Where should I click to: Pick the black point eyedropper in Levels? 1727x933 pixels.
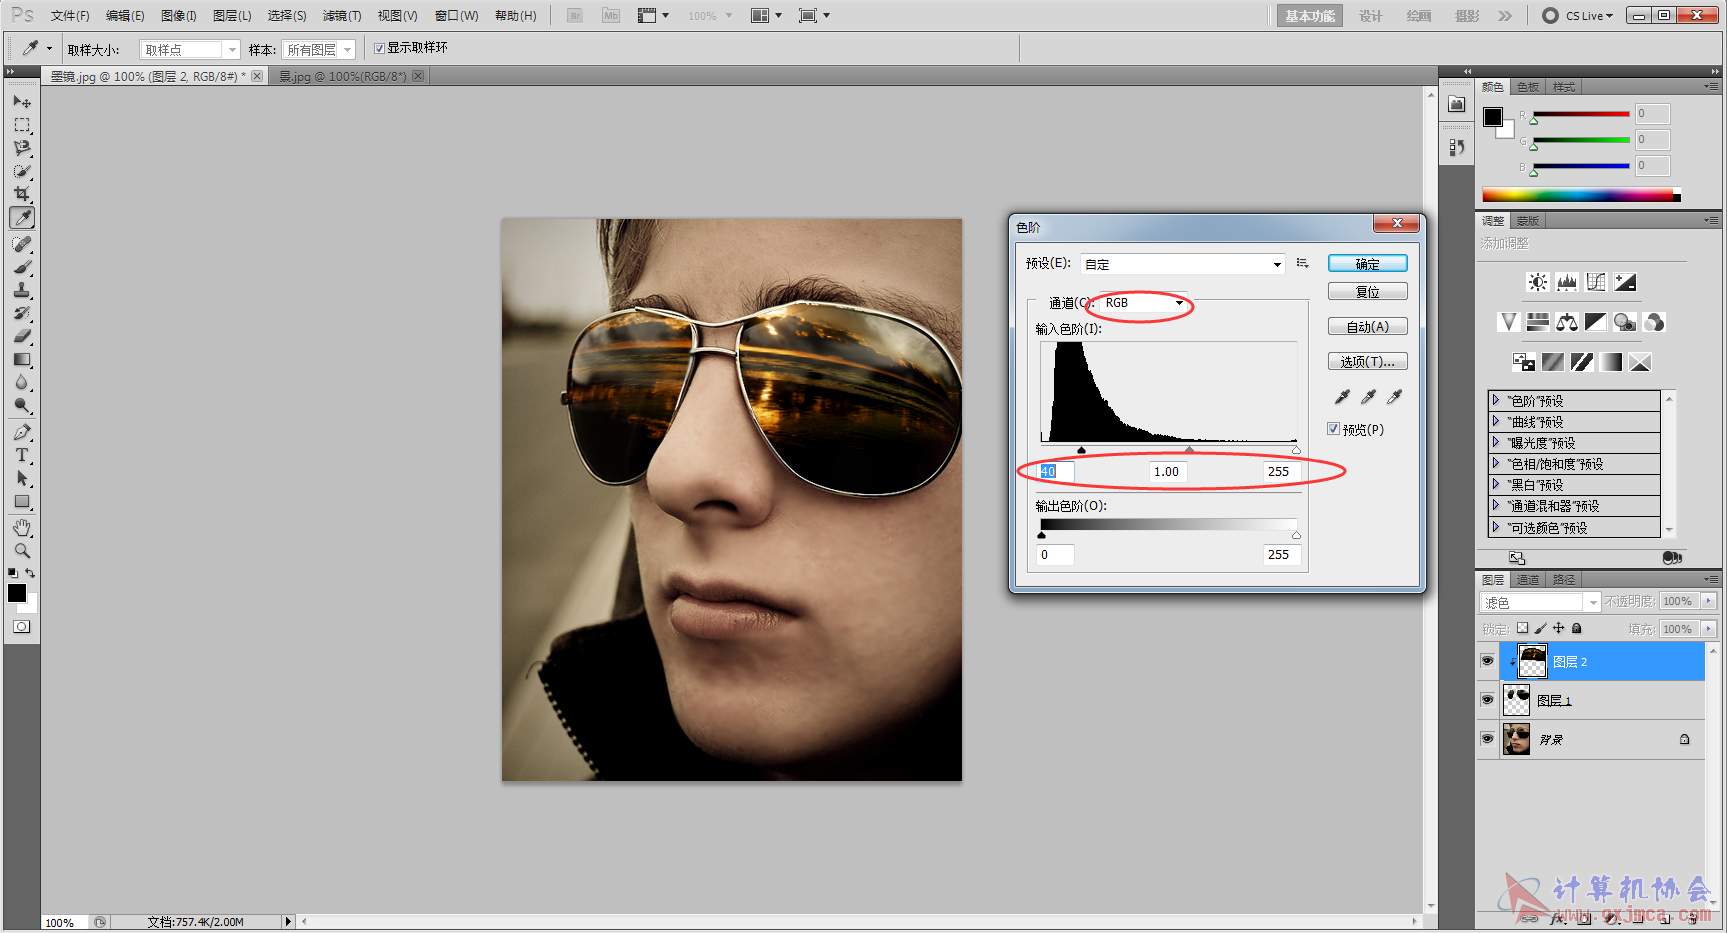coord(1342,397)
